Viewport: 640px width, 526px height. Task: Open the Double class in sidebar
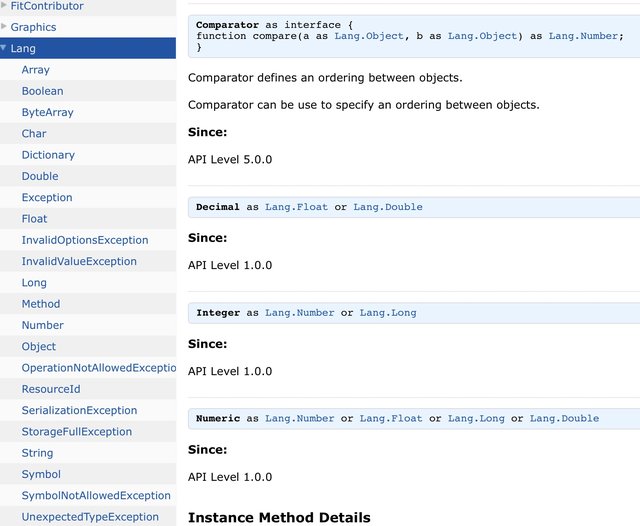click(x=40, y=176)
